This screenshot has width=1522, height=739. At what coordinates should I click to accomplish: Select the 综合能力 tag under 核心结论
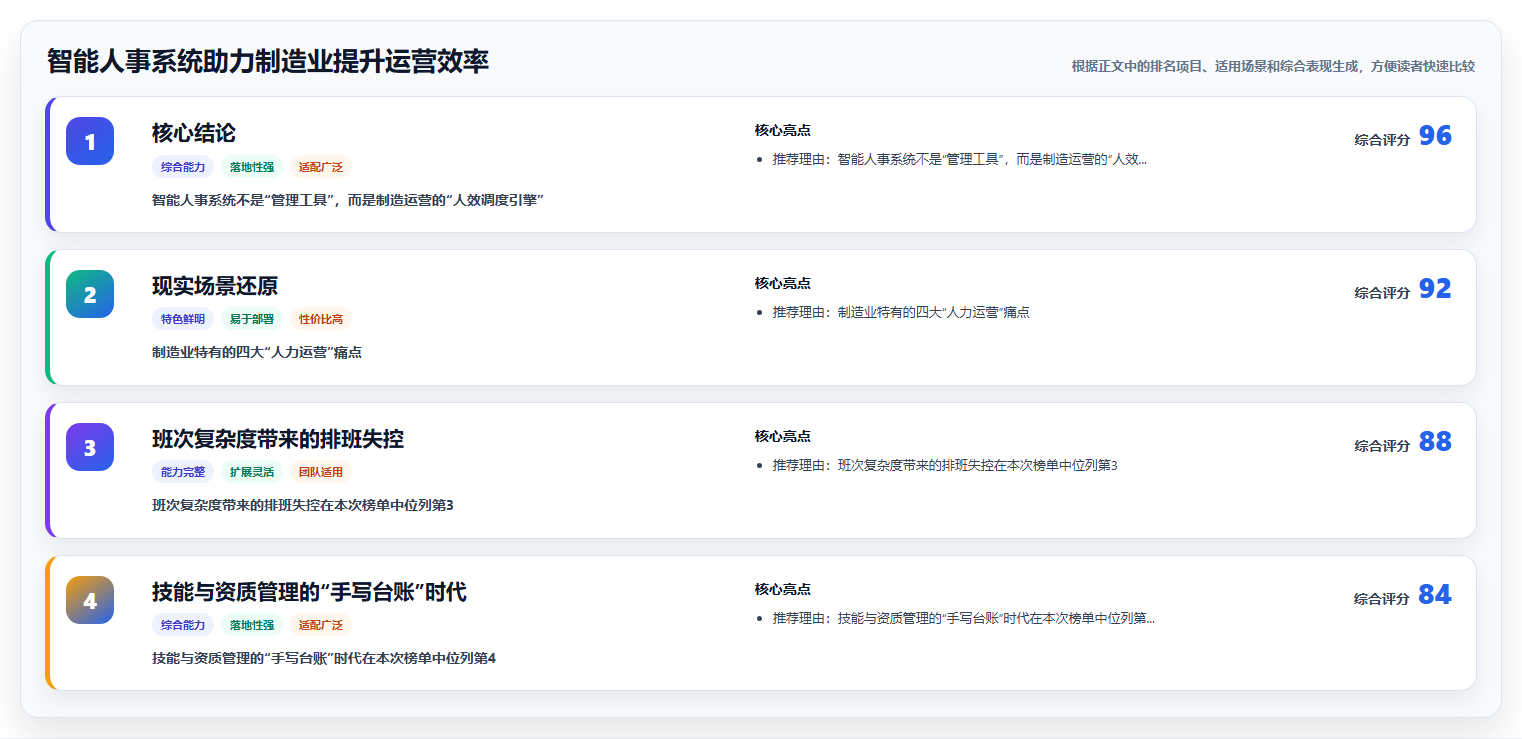pos(183,167)
